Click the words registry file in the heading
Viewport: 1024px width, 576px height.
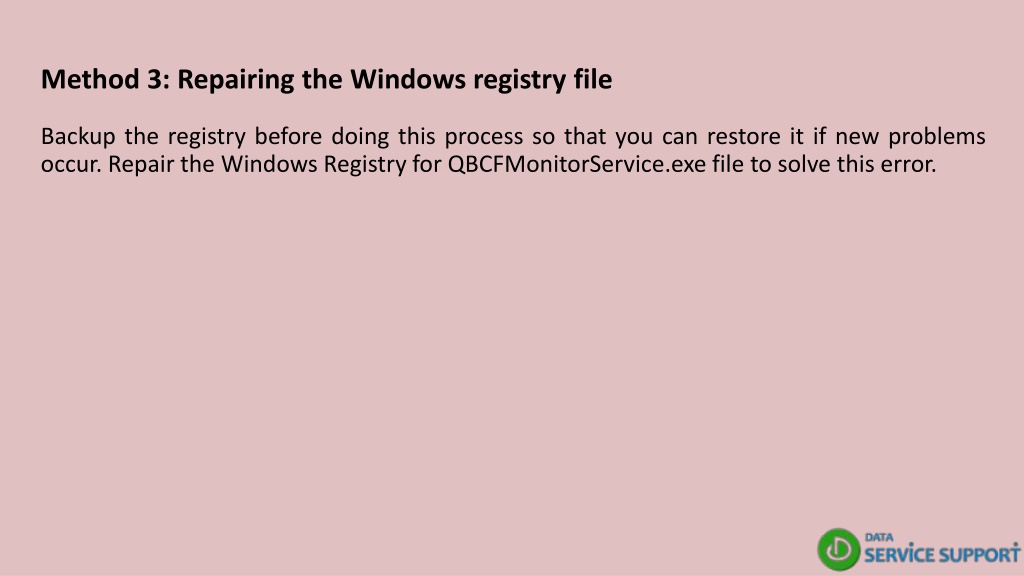(x=543, y=80)
